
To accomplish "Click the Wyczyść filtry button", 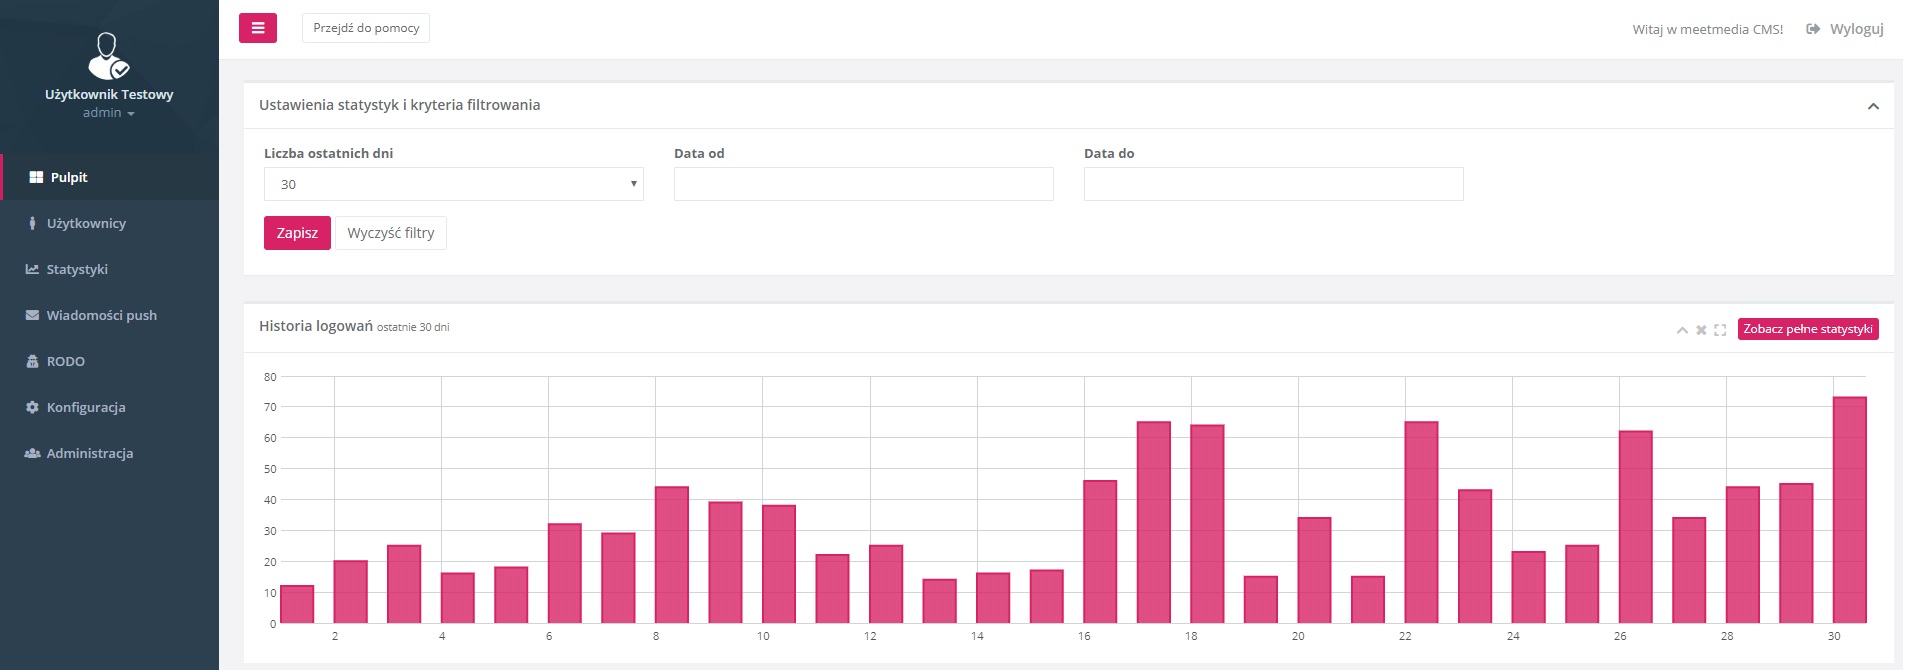I will point(390,233).
